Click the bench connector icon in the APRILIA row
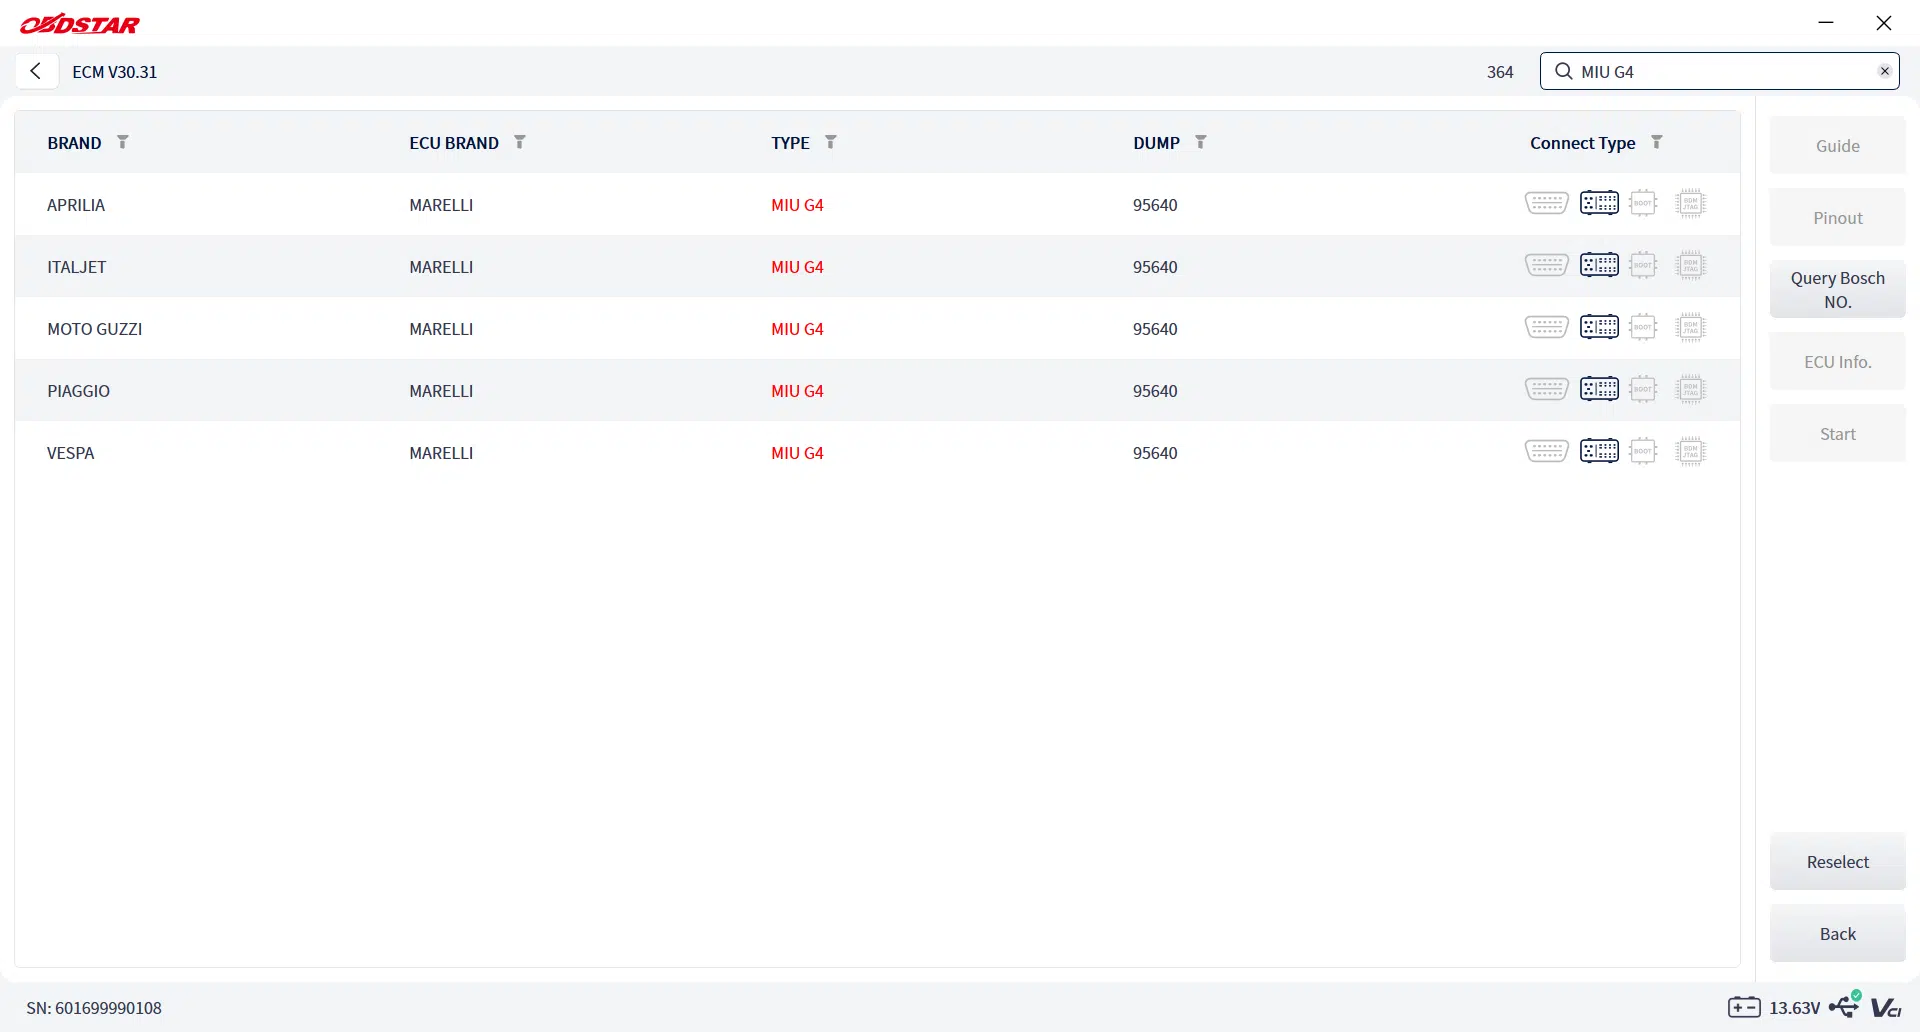The width and height of the screenshot is (1920, 1032). (x=1599, y=203)
